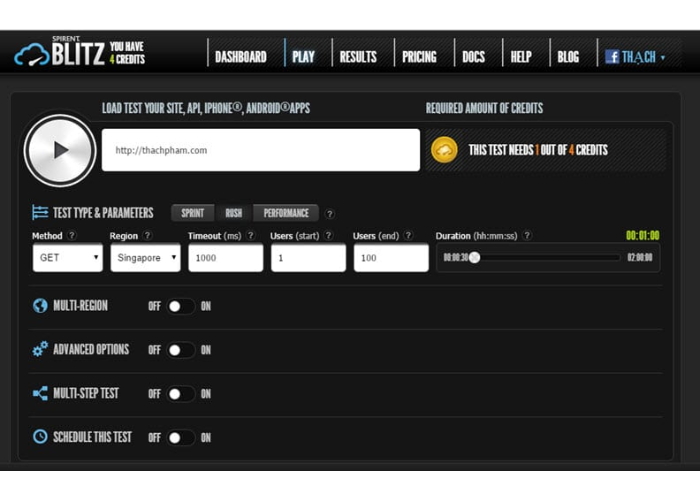700x500 pixels.
Task: Click the "You have 4 credits" text
Action: pos(127,53)
